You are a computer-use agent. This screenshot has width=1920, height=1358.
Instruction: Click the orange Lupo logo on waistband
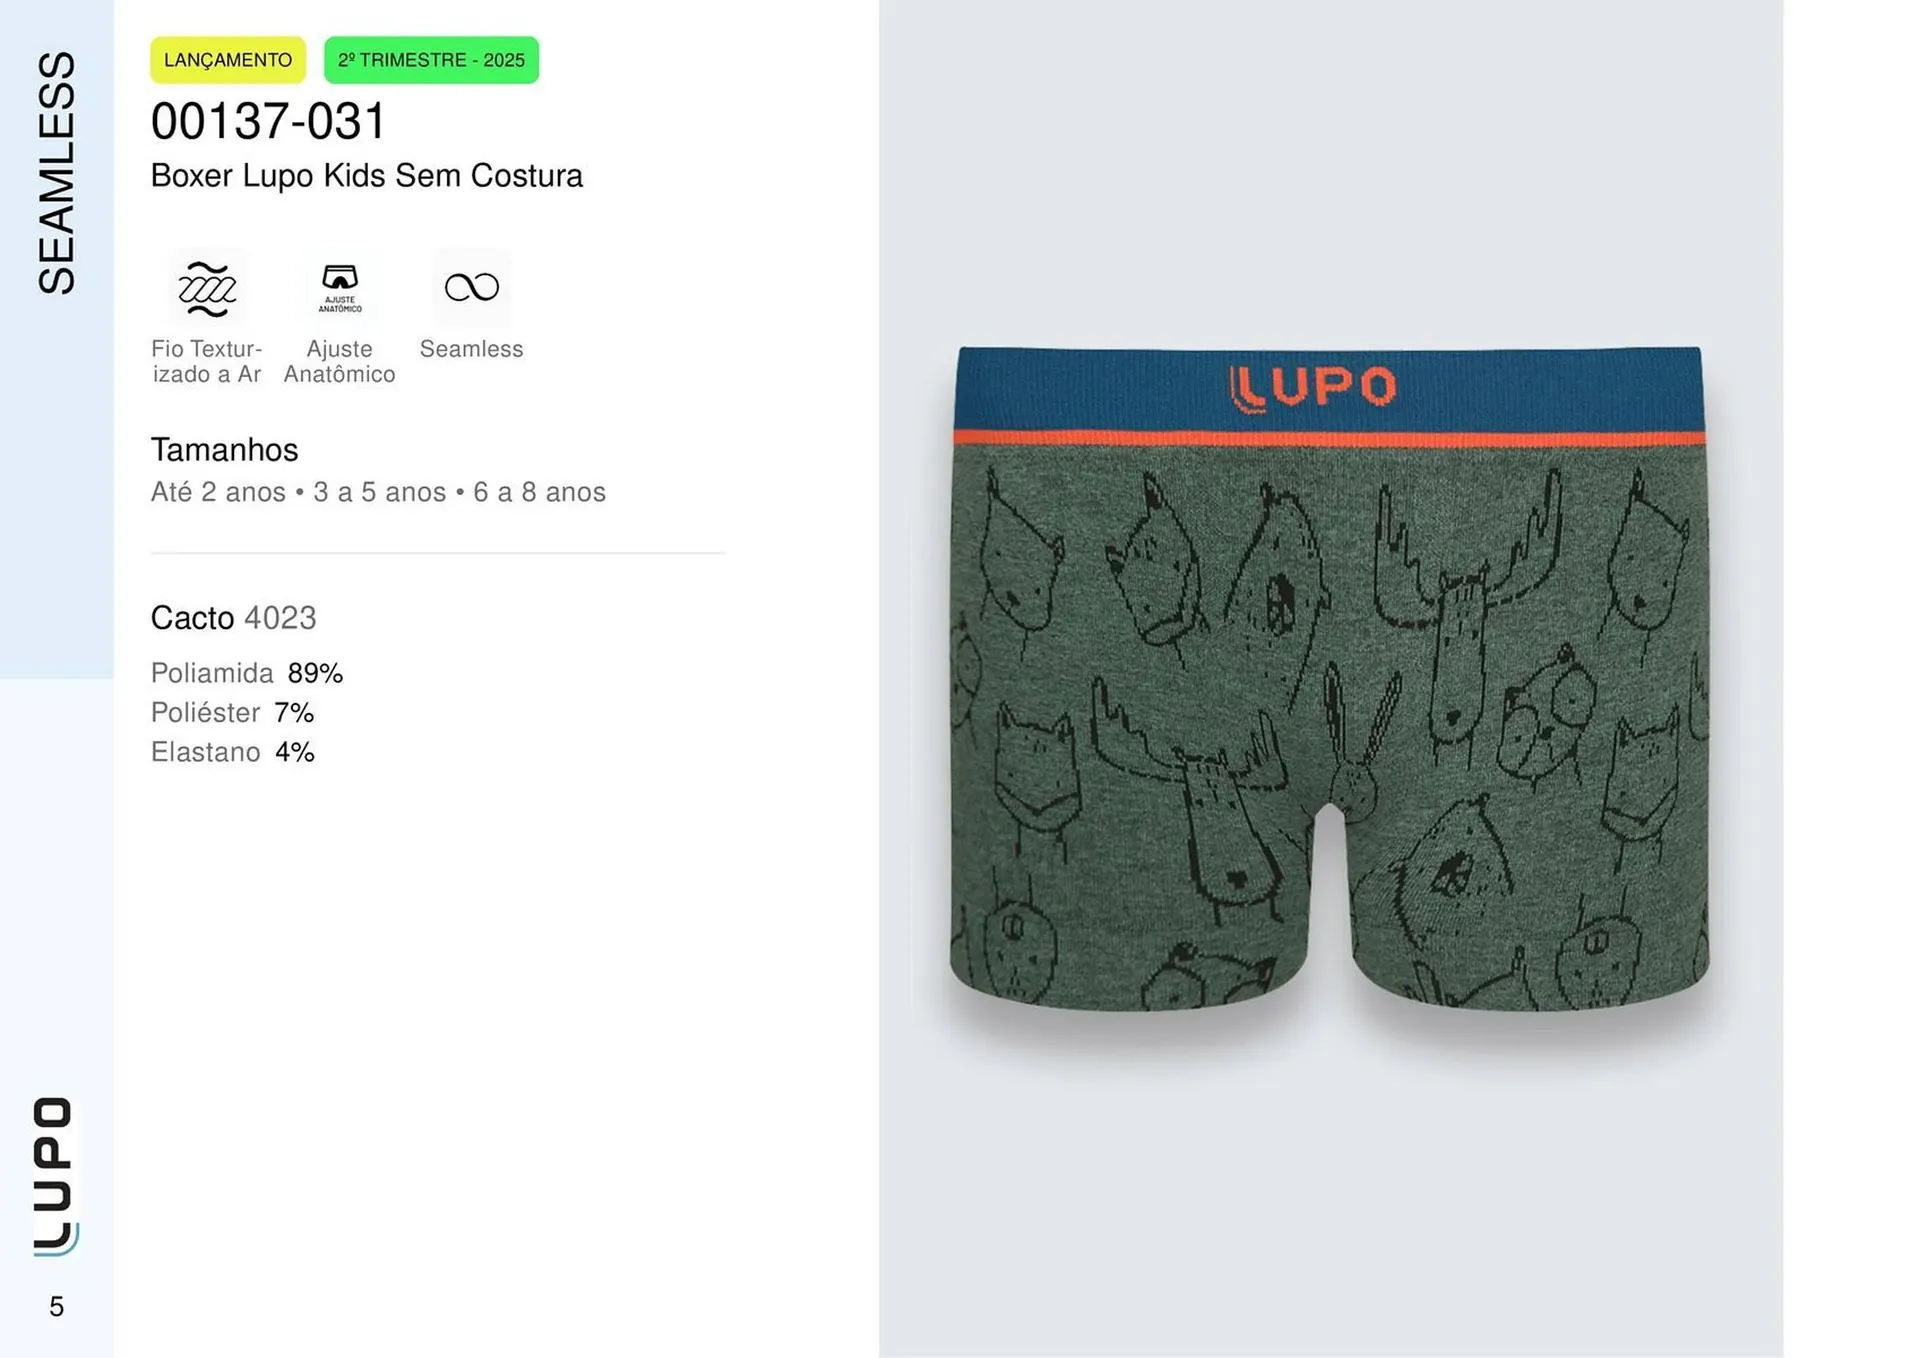pos(1313,388)
